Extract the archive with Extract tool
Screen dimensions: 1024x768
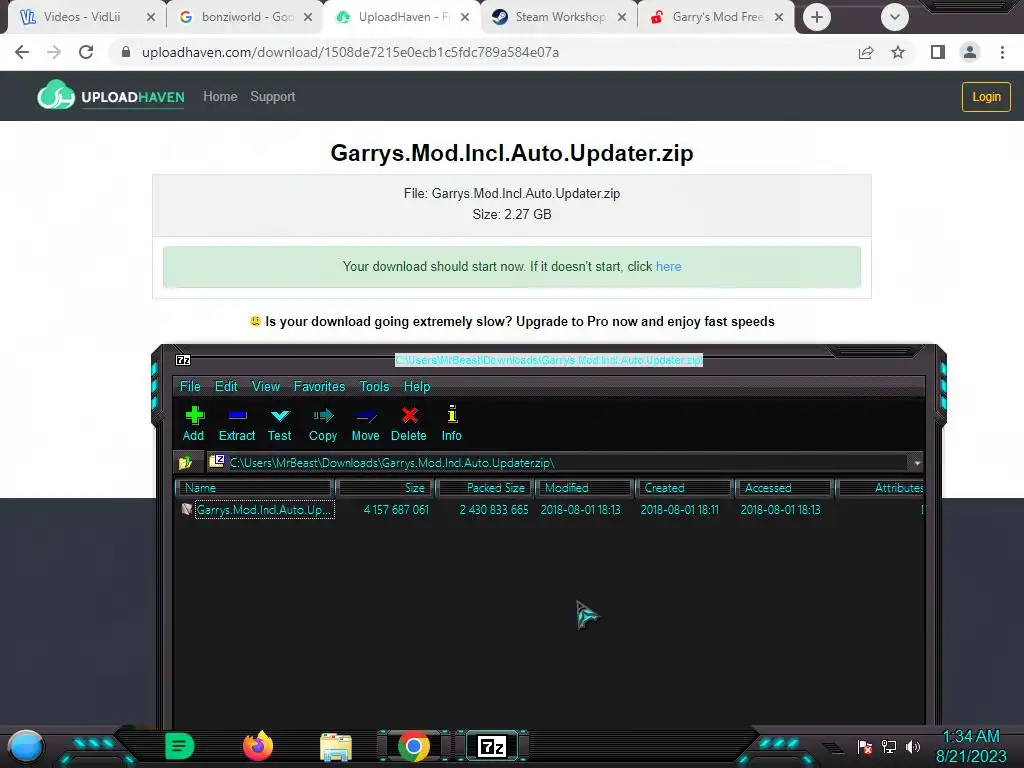(236, 424)
